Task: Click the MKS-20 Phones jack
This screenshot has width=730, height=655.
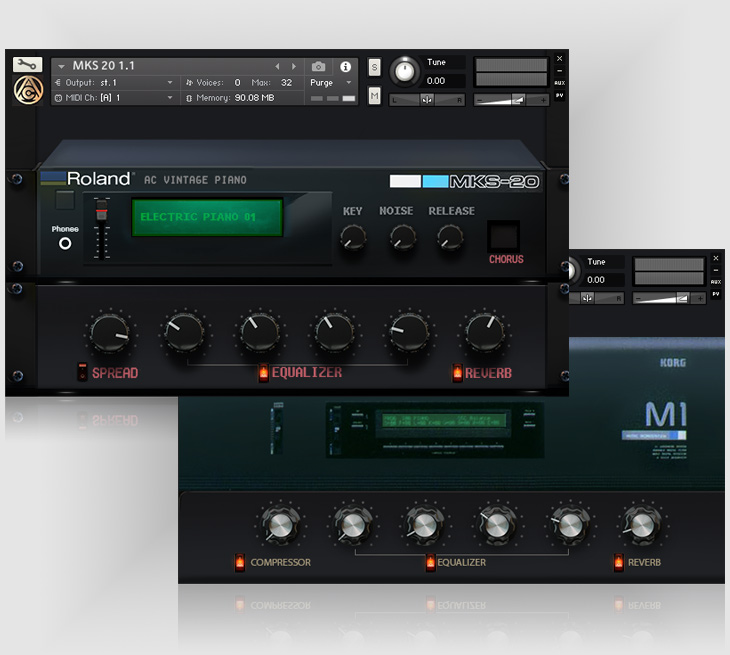Action: click(65, 243)
